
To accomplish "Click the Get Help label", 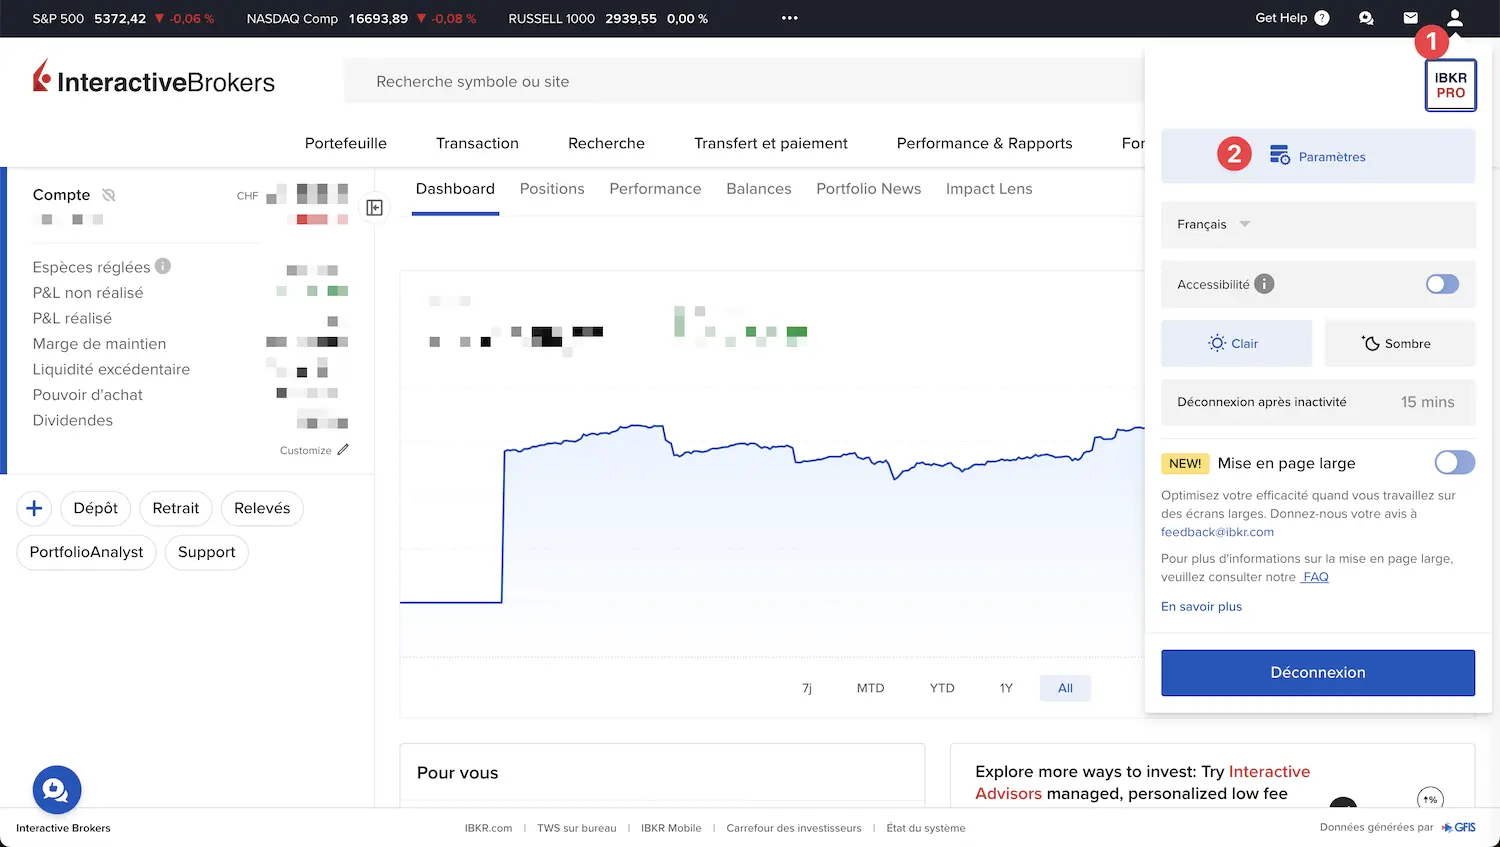I will click(1281, 18).
